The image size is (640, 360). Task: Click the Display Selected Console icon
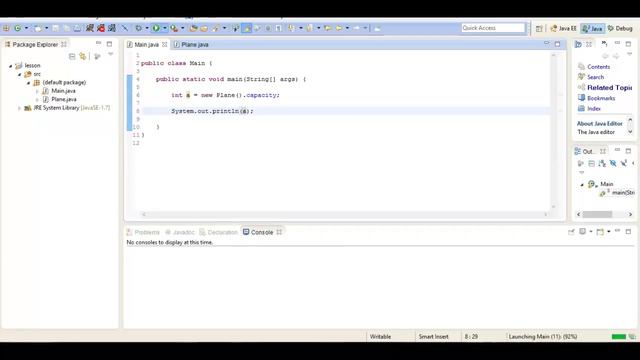[x=583, y=232]
